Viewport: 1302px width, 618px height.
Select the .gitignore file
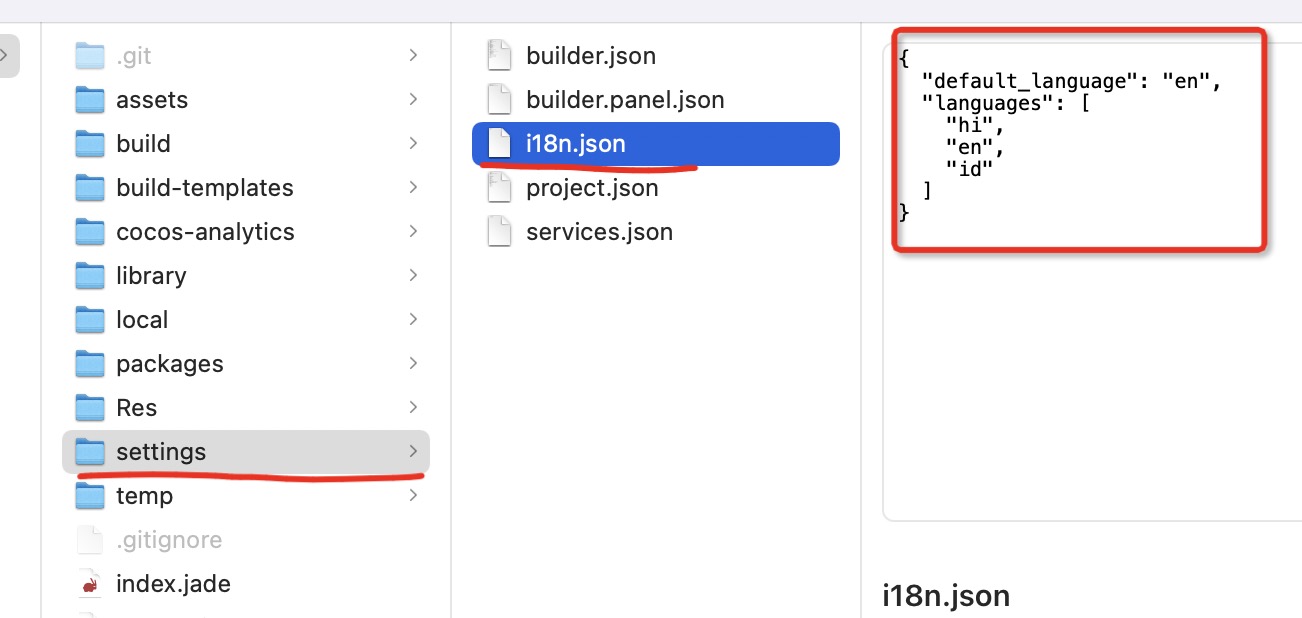click(169, 540)
